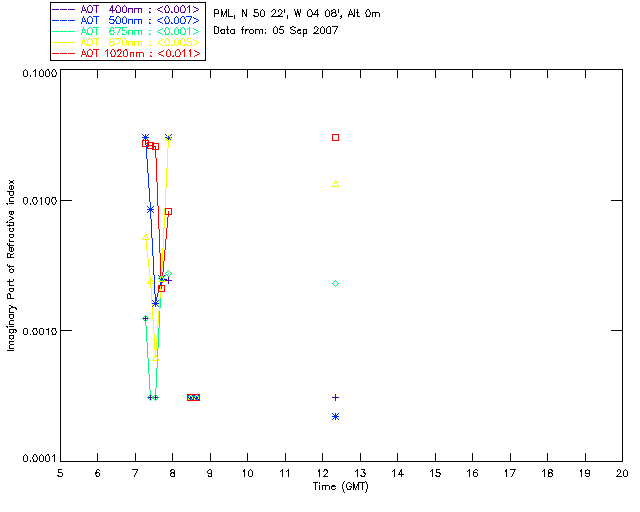Click the y-axis tick label 0.0010
This screenshot has height=512, width=640.
[x=40, y=331]
